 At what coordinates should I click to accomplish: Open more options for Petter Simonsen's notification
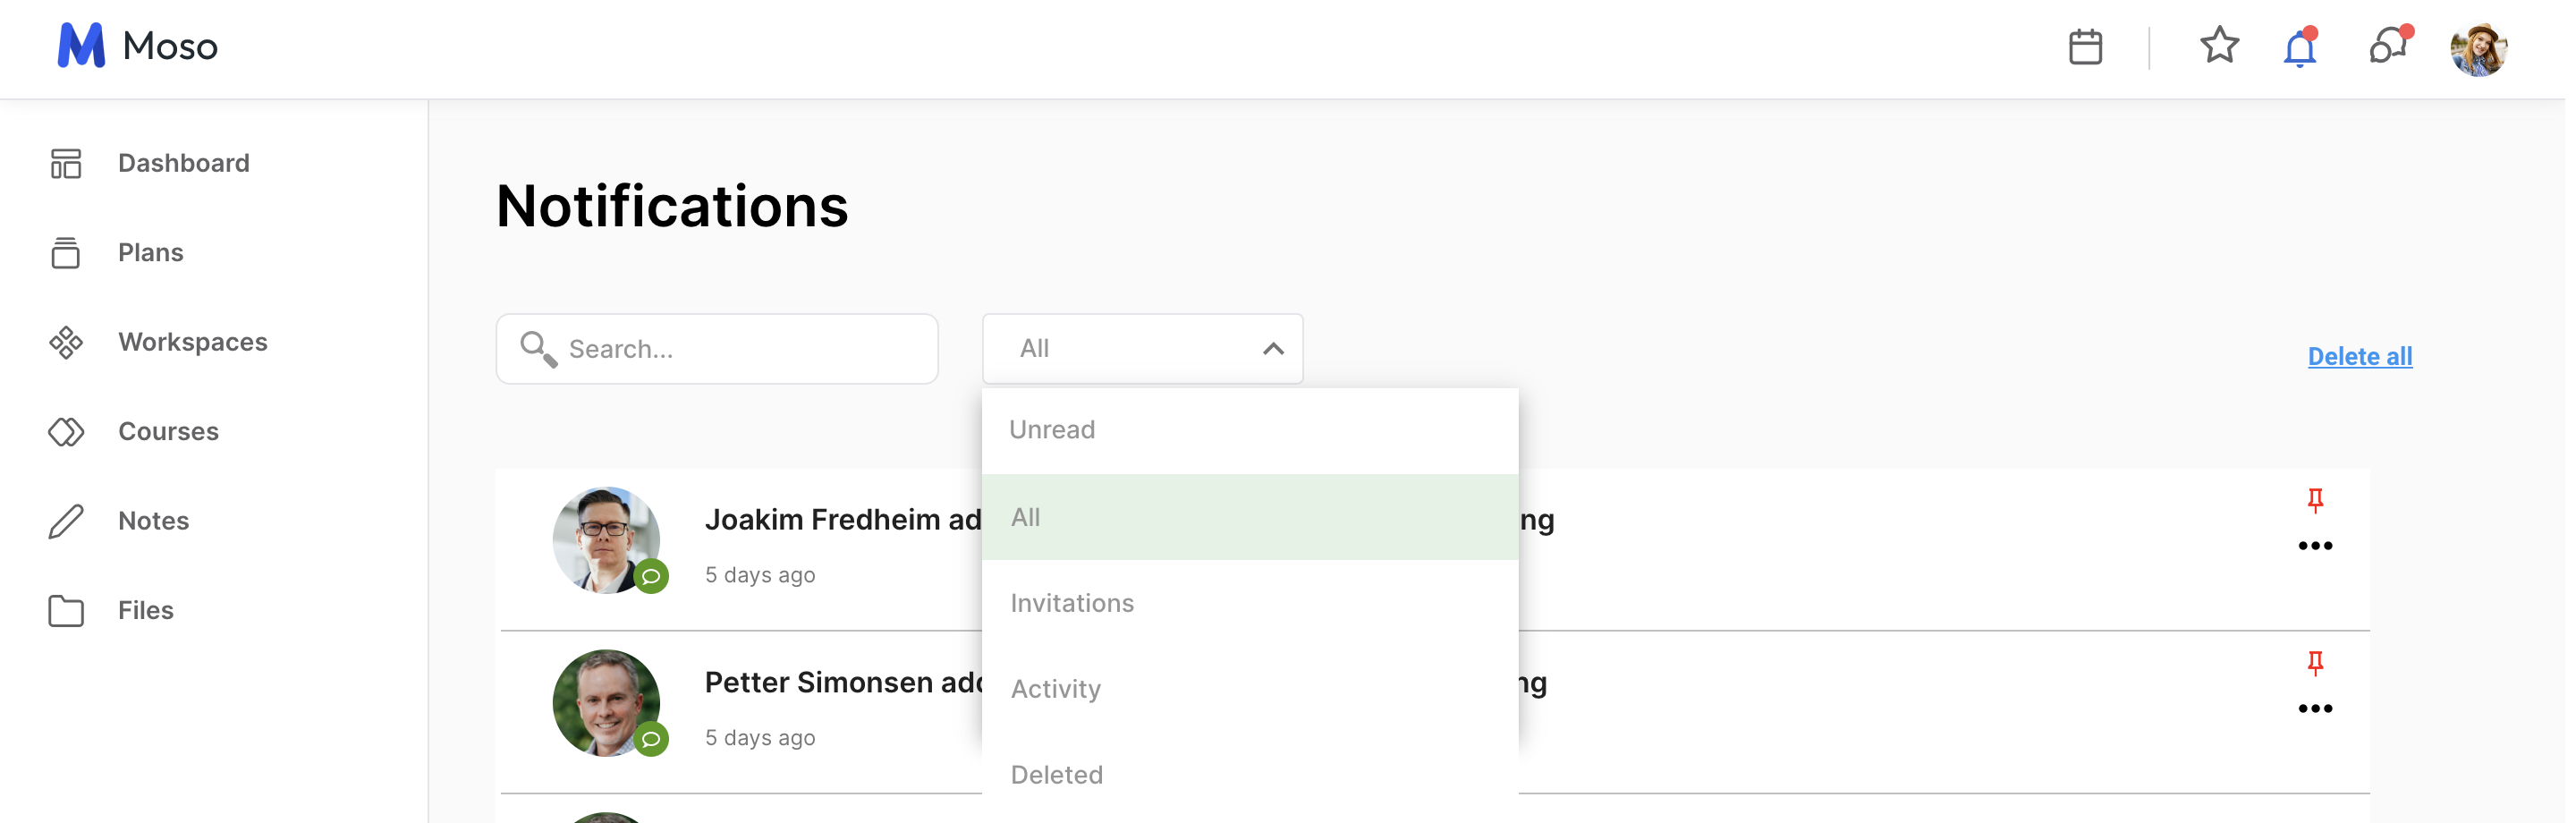coord(2314,709)
